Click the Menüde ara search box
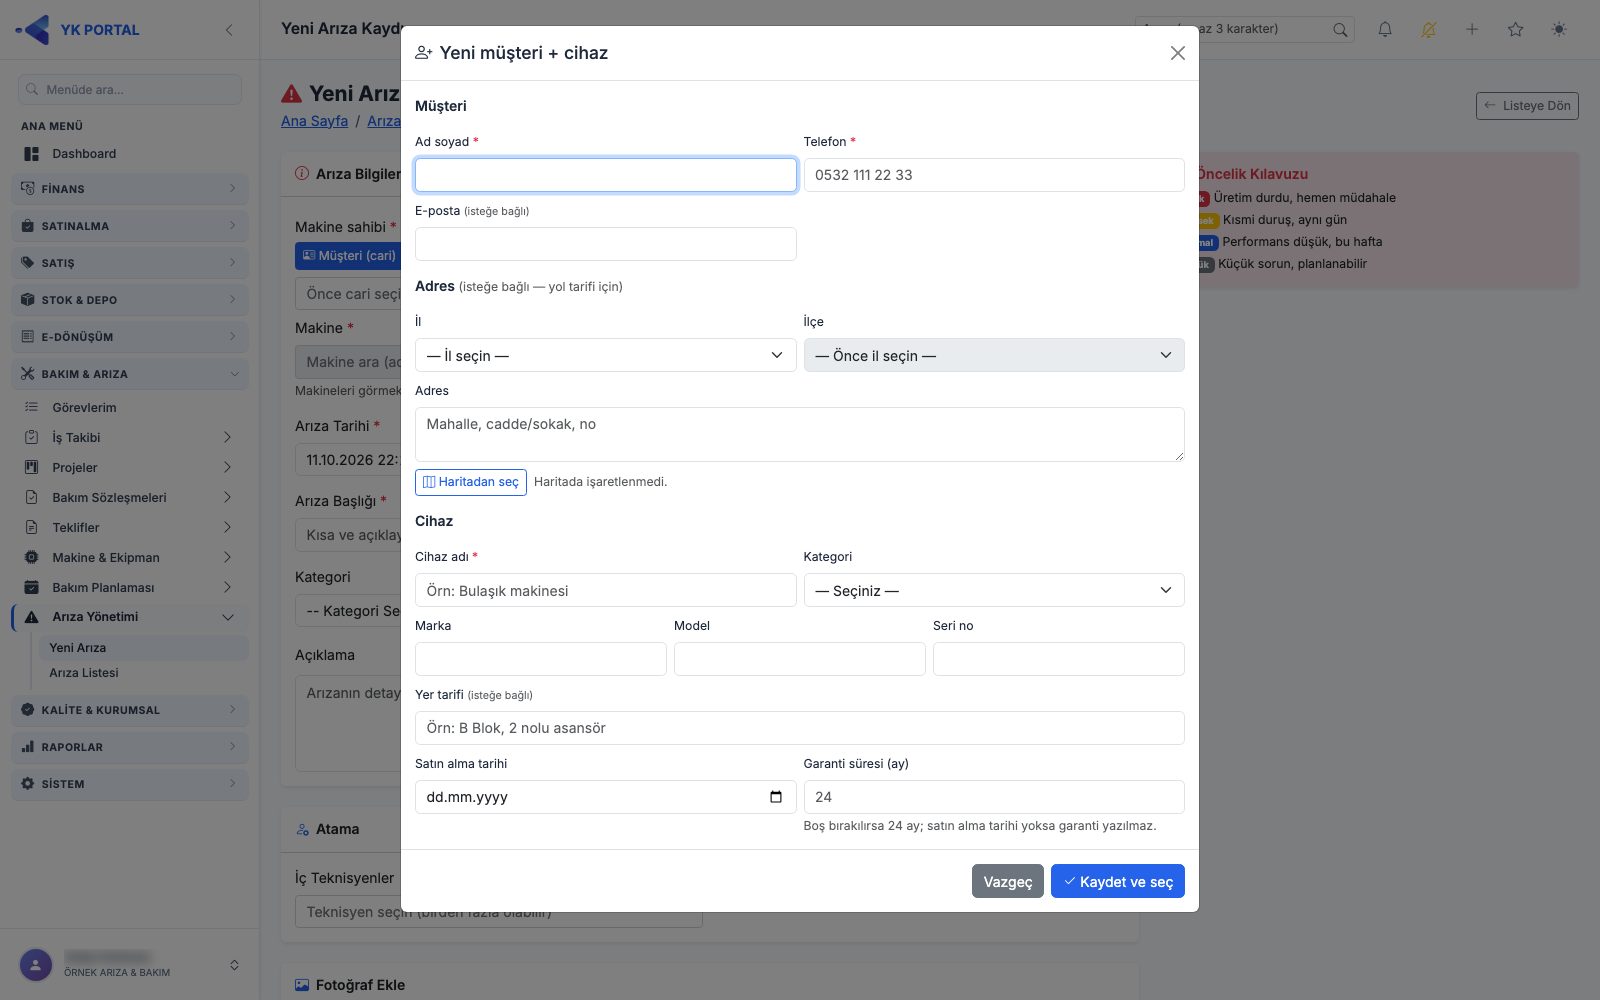 (130, 89)
